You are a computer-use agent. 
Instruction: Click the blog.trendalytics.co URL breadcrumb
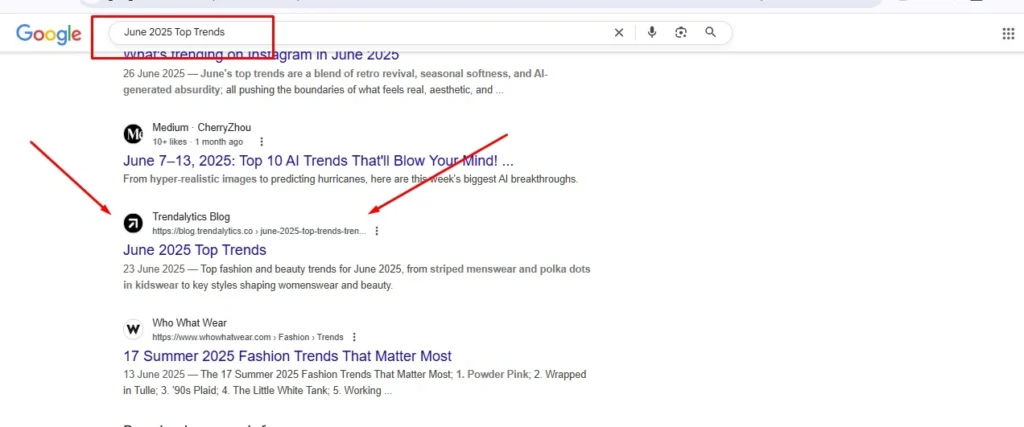(x=259, y=231)
